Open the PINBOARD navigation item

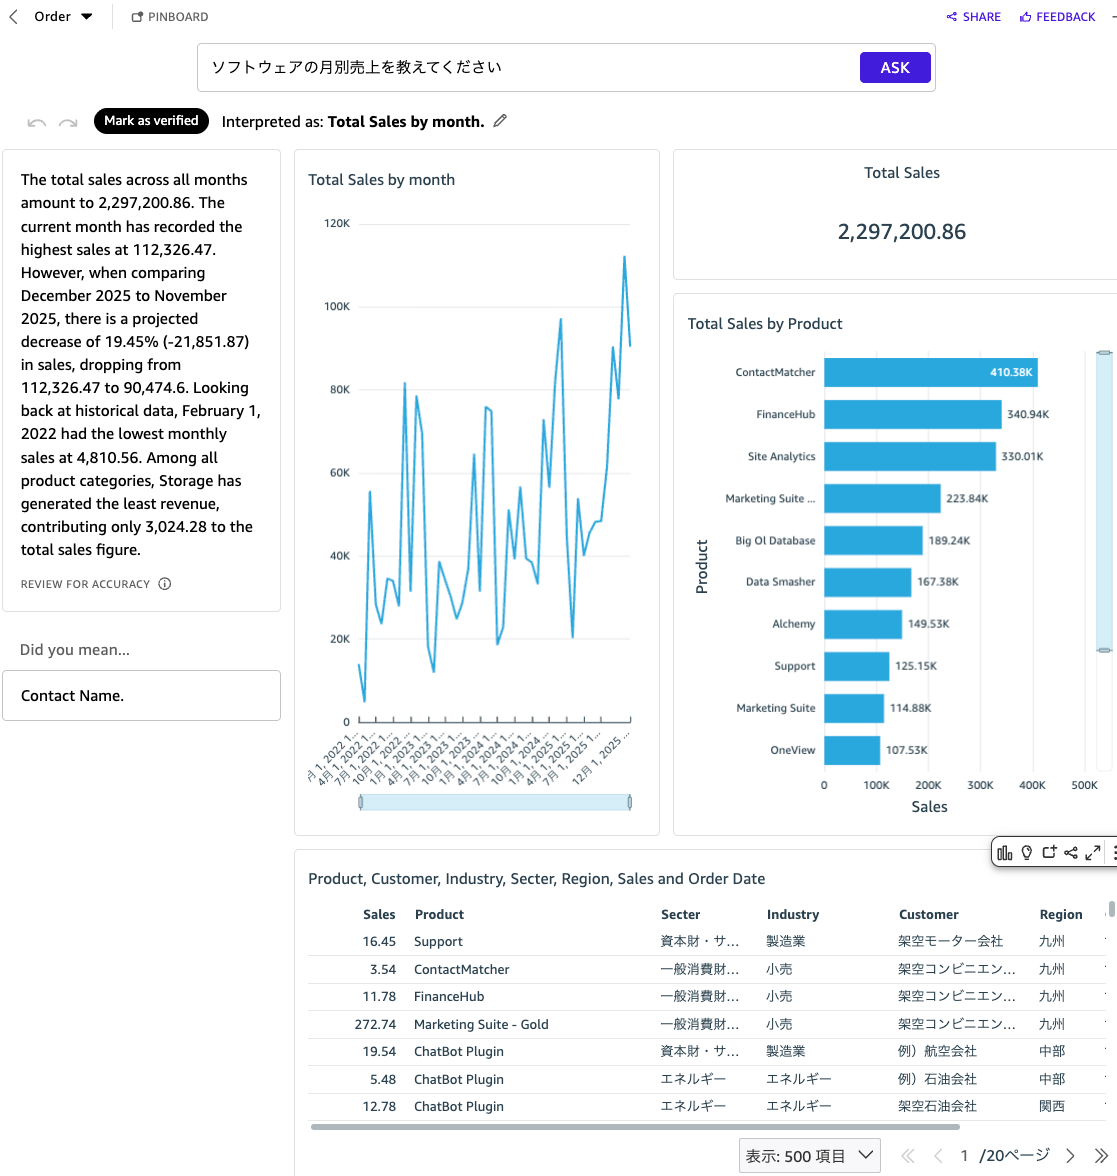click(169, 16)
